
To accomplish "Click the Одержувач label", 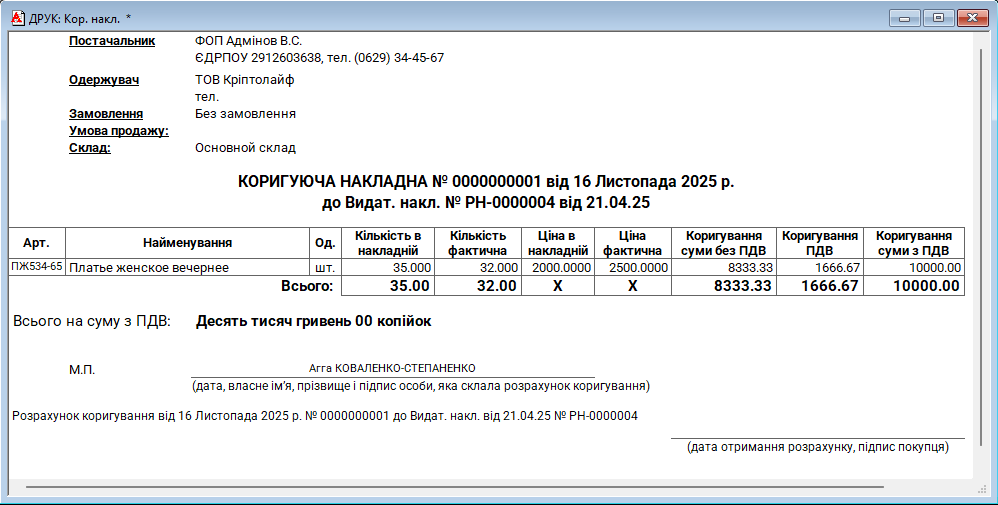I will 103,80.
